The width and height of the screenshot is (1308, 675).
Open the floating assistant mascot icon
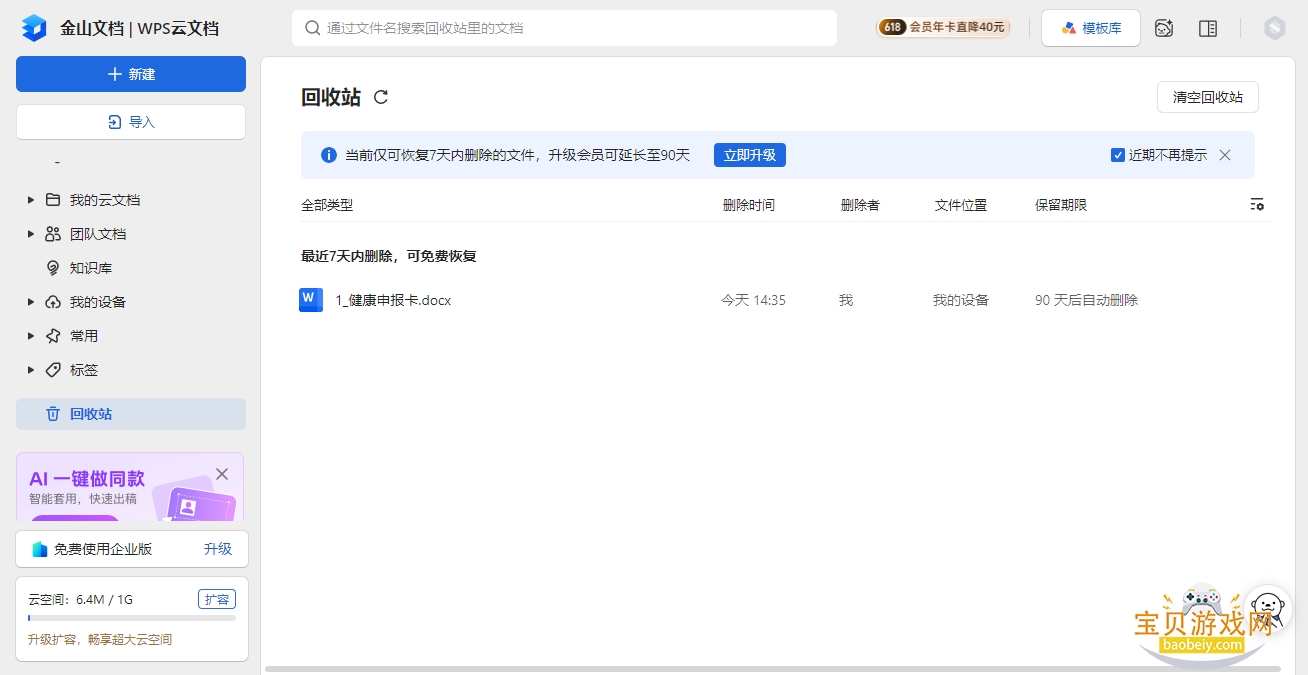[x=1267, y=608]
